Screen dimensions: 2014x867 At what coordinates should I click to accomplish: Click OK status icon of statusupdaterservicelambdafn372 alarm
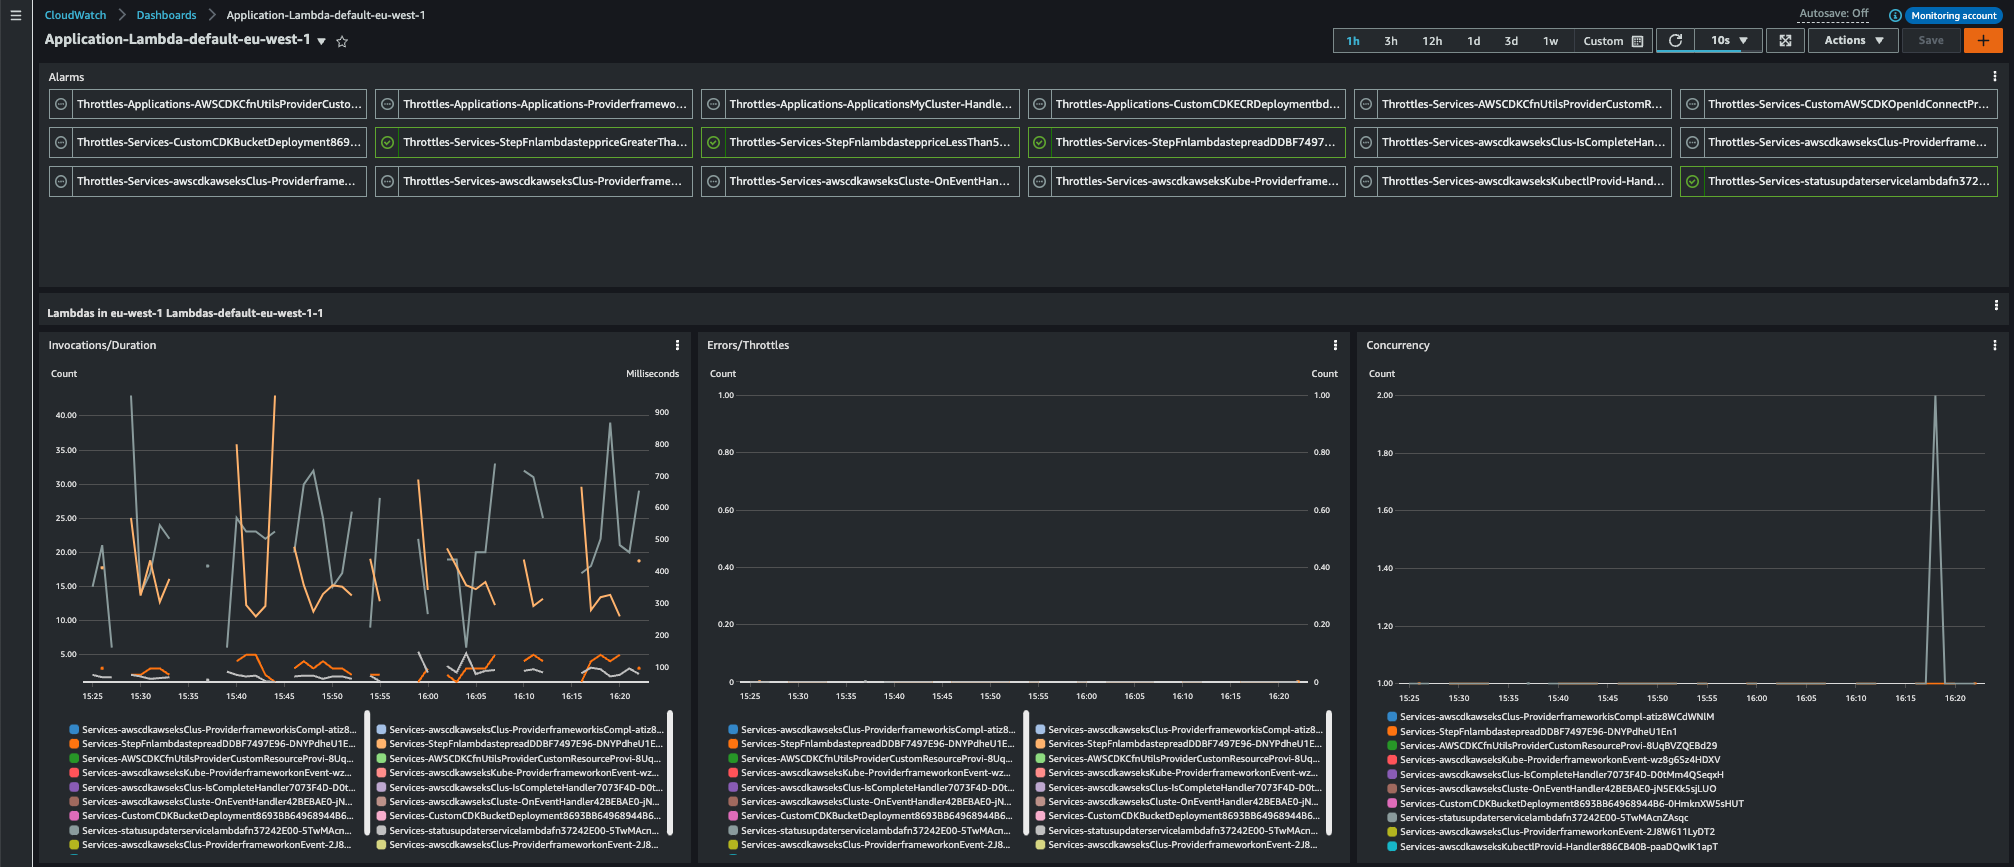(1692, 181)
